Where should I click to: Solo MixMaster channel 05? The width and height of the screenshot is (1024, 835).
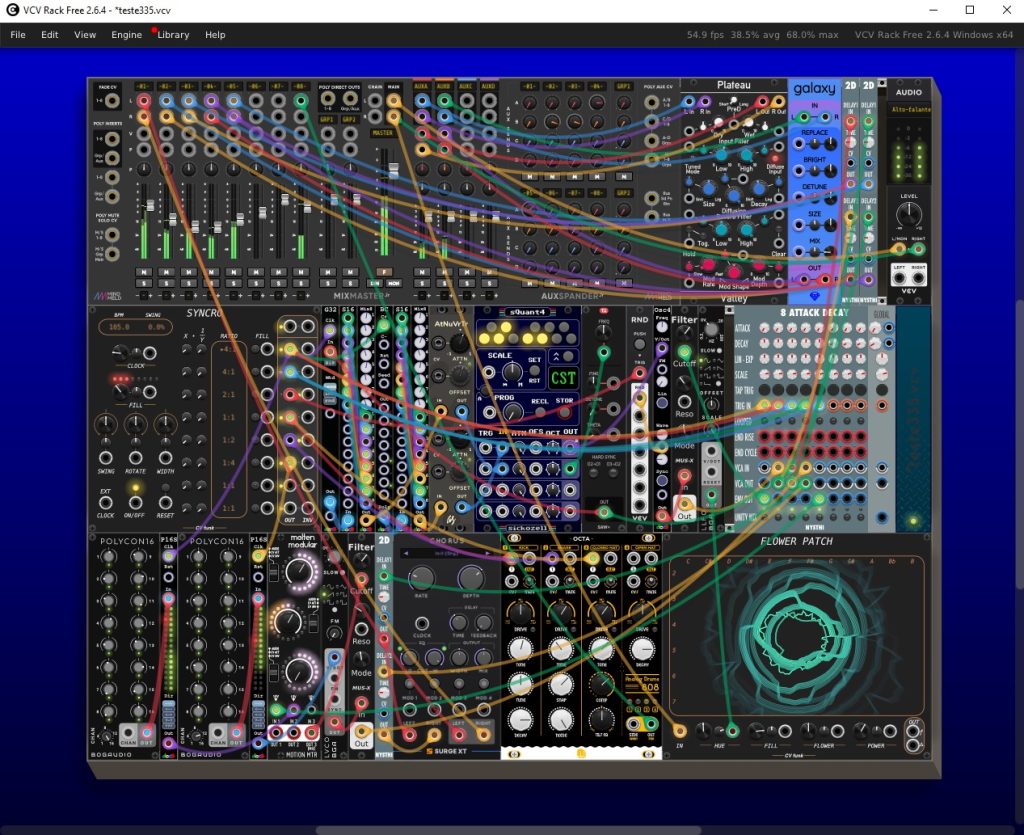[234, 283]
